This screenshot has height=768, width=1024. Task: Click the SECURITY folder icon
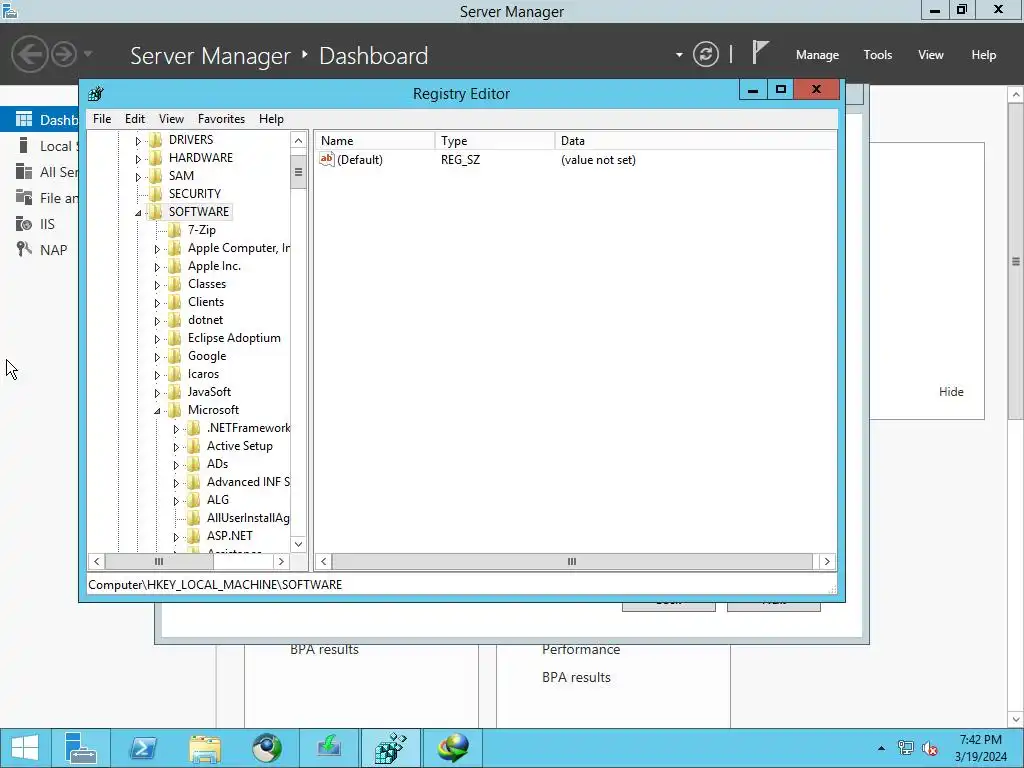coord(155,194)
